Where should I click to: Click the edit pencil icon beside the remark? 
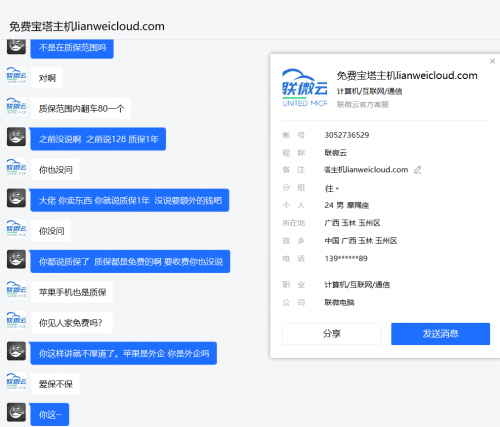click(418, 170)
